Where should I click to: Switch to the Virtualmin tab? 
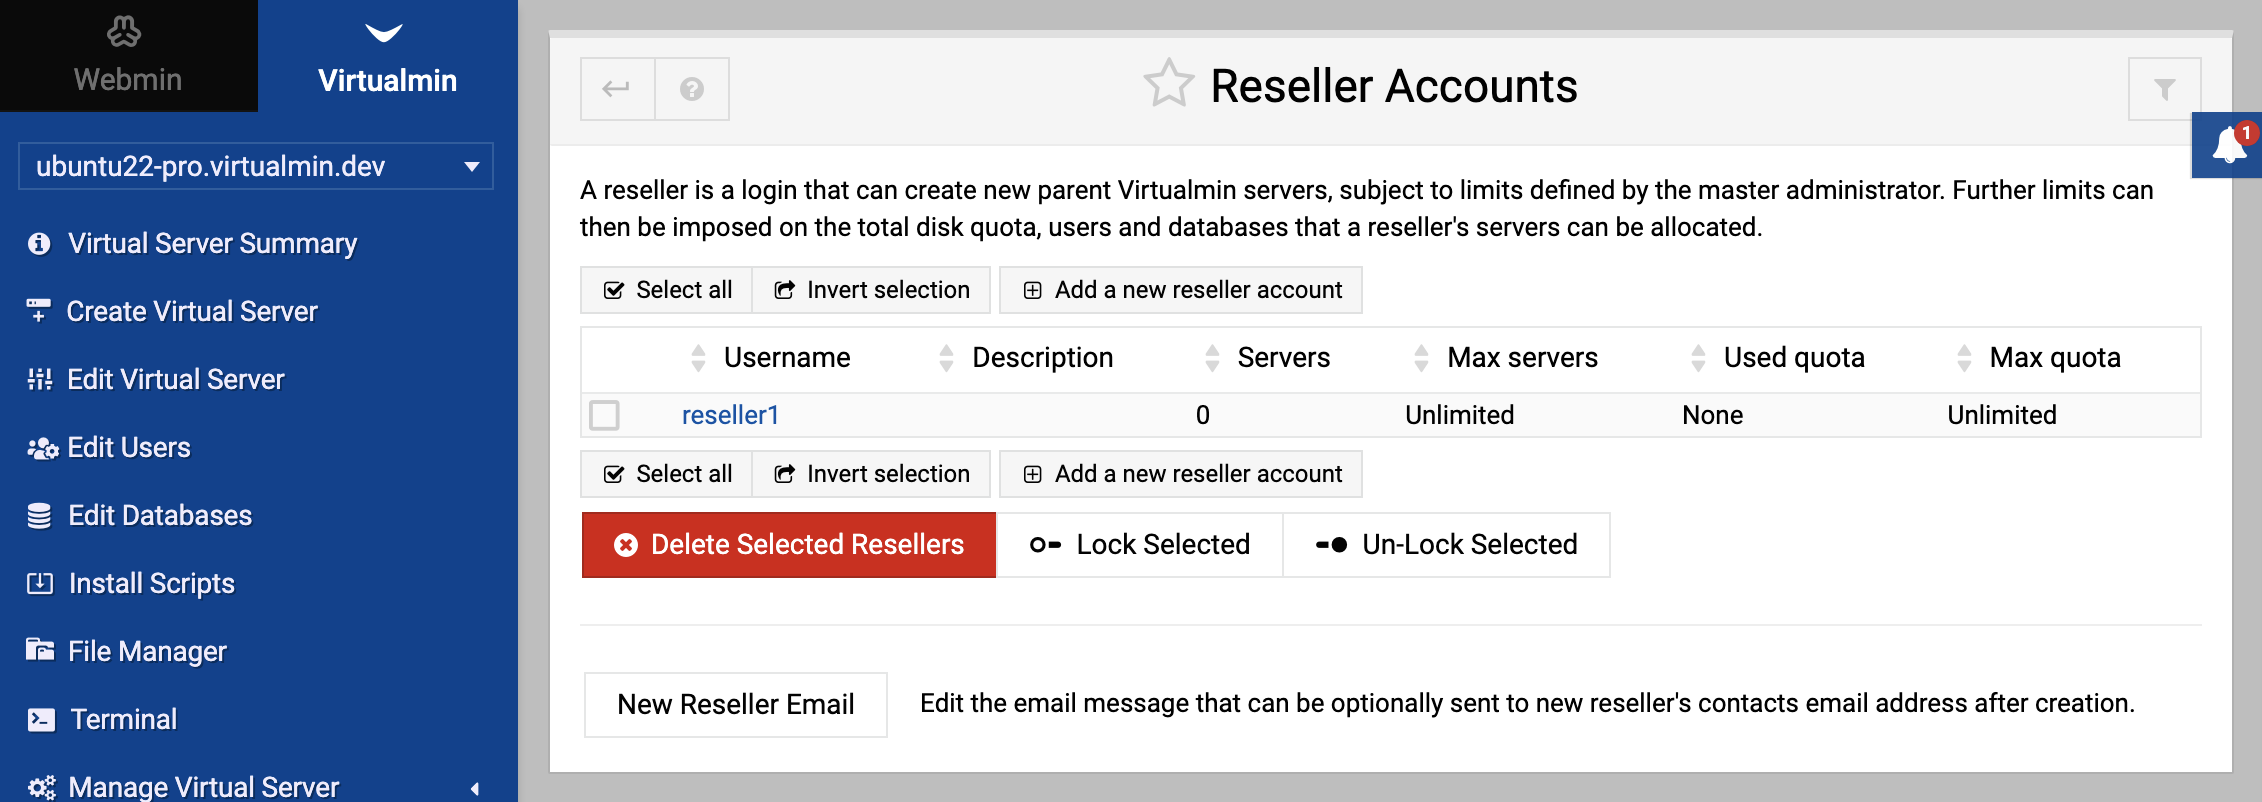388,56
